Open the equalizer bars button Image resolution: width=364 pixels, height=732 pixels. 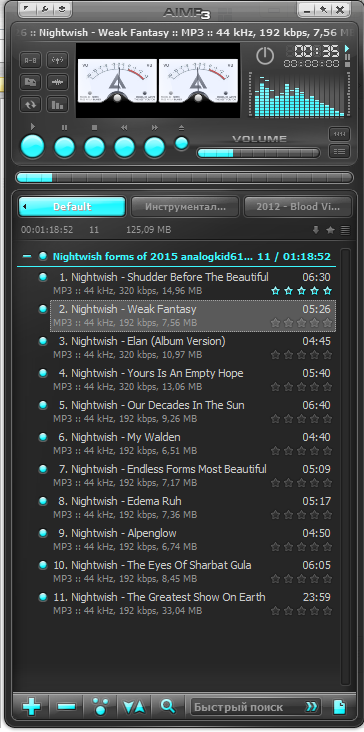point(57,104)
